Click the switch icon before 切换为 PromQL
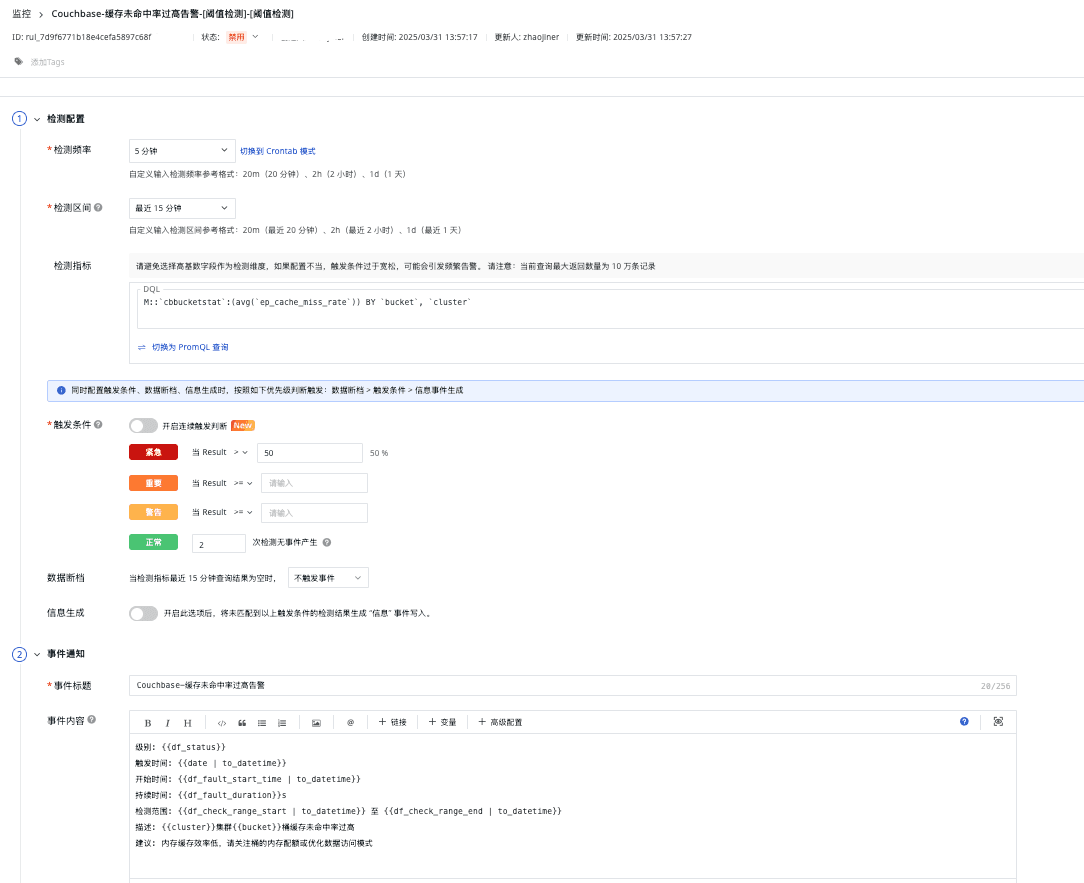 click(x=142, y=347)
